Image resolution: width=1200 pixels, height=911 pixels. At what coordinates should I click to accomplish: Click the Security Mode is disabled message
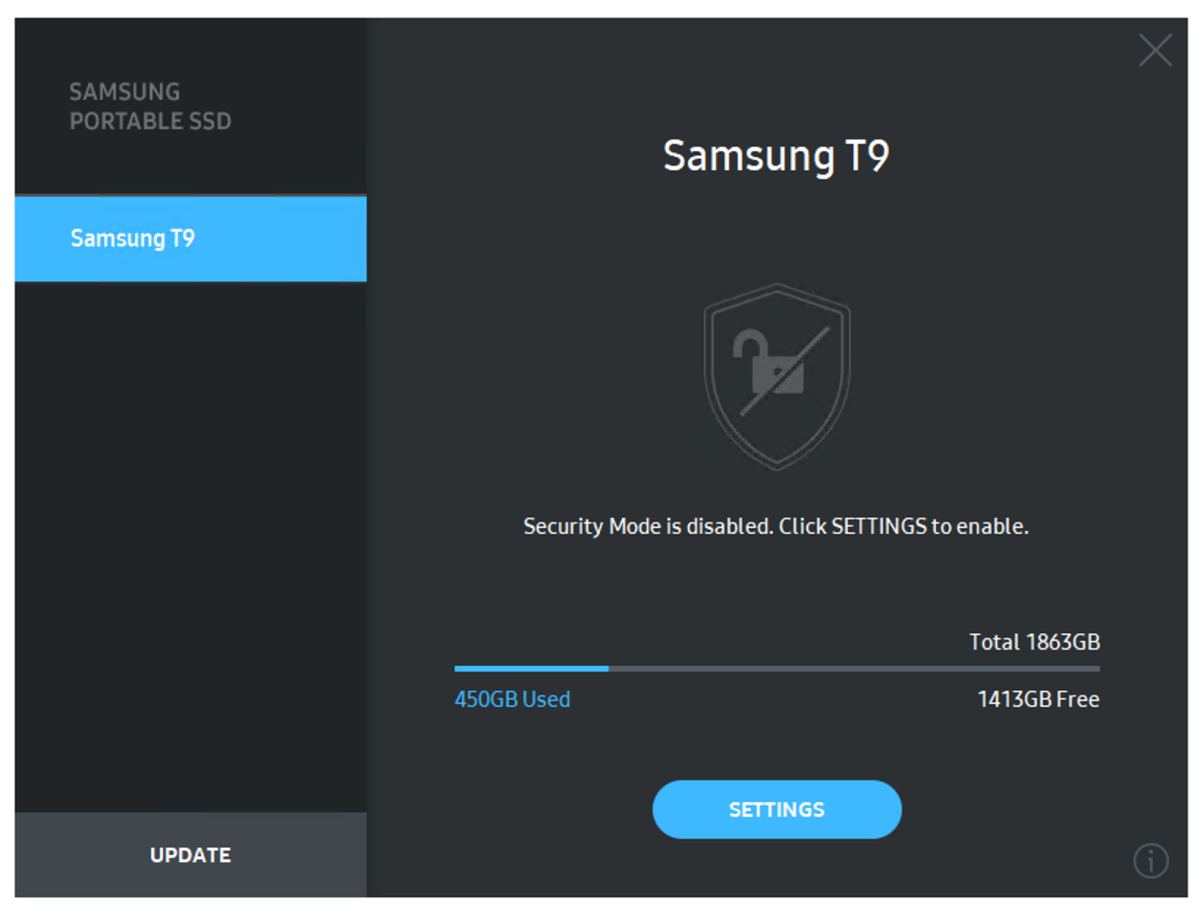click(x=776, y=526)
